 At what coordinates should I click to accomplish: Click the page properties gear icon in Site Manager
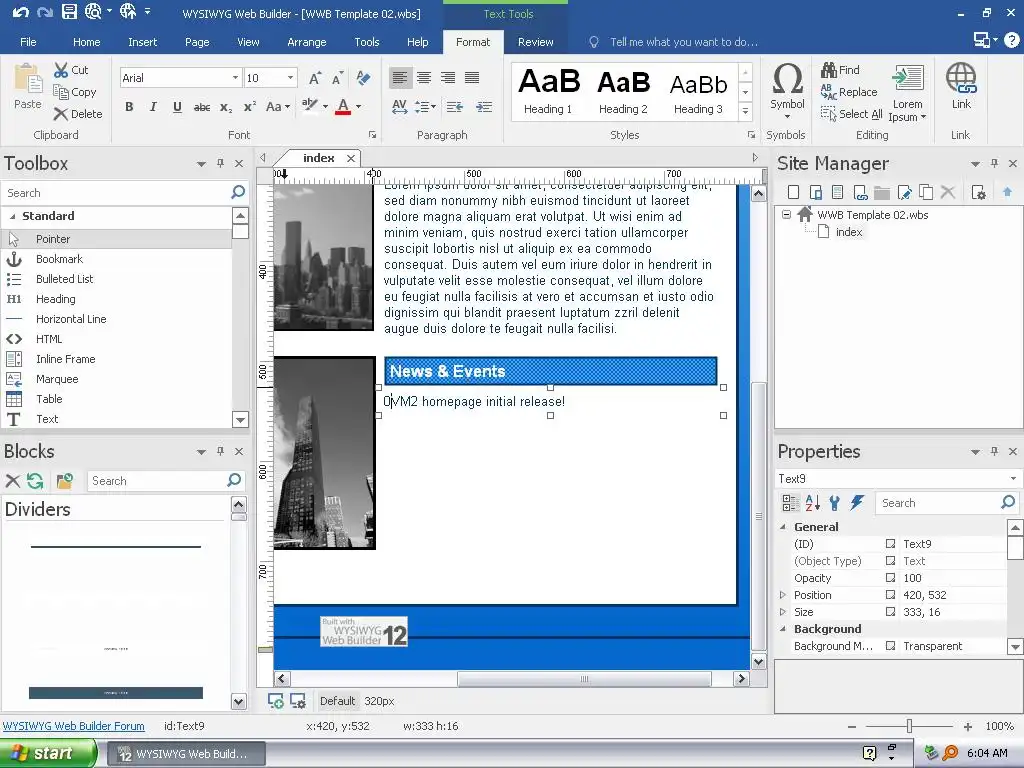tap(978, 192)
